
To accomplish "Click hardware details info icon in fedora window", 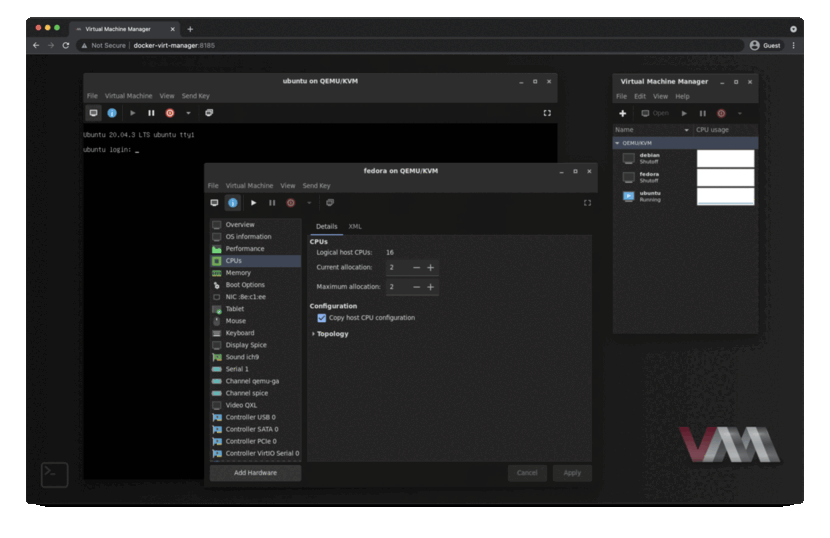I will coord(232,203).
